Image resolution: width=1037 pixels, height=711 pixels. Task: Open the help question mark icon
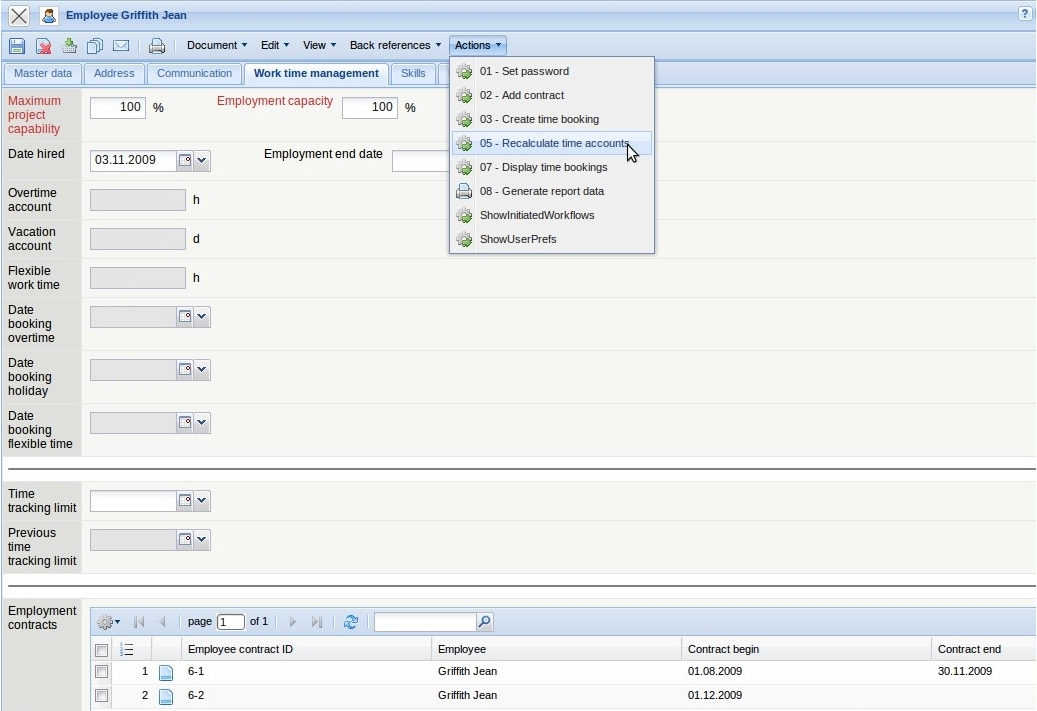1025,14
